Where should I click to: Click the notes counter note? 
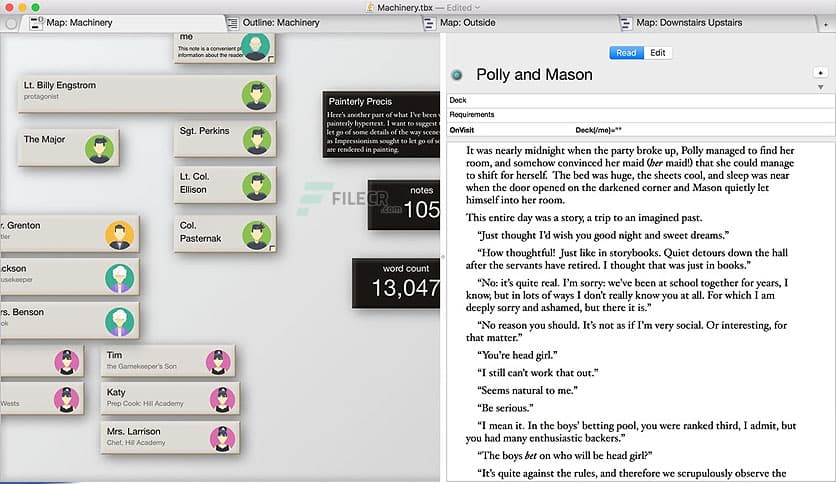click(404, 205)
